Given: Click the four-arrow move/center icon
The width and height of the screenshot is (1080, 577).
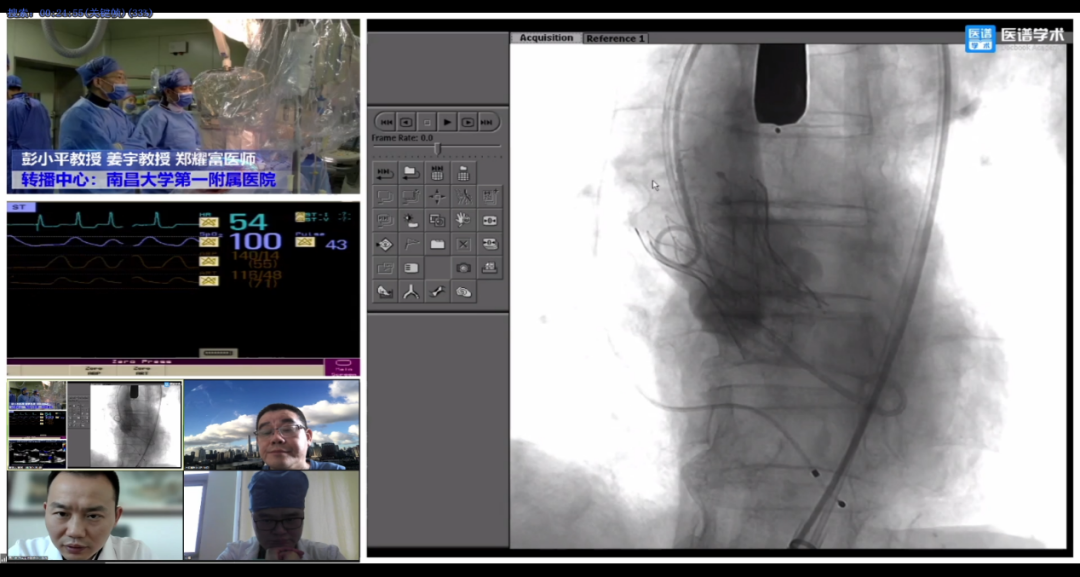Looking at the screenshot, I should [437, 196].
